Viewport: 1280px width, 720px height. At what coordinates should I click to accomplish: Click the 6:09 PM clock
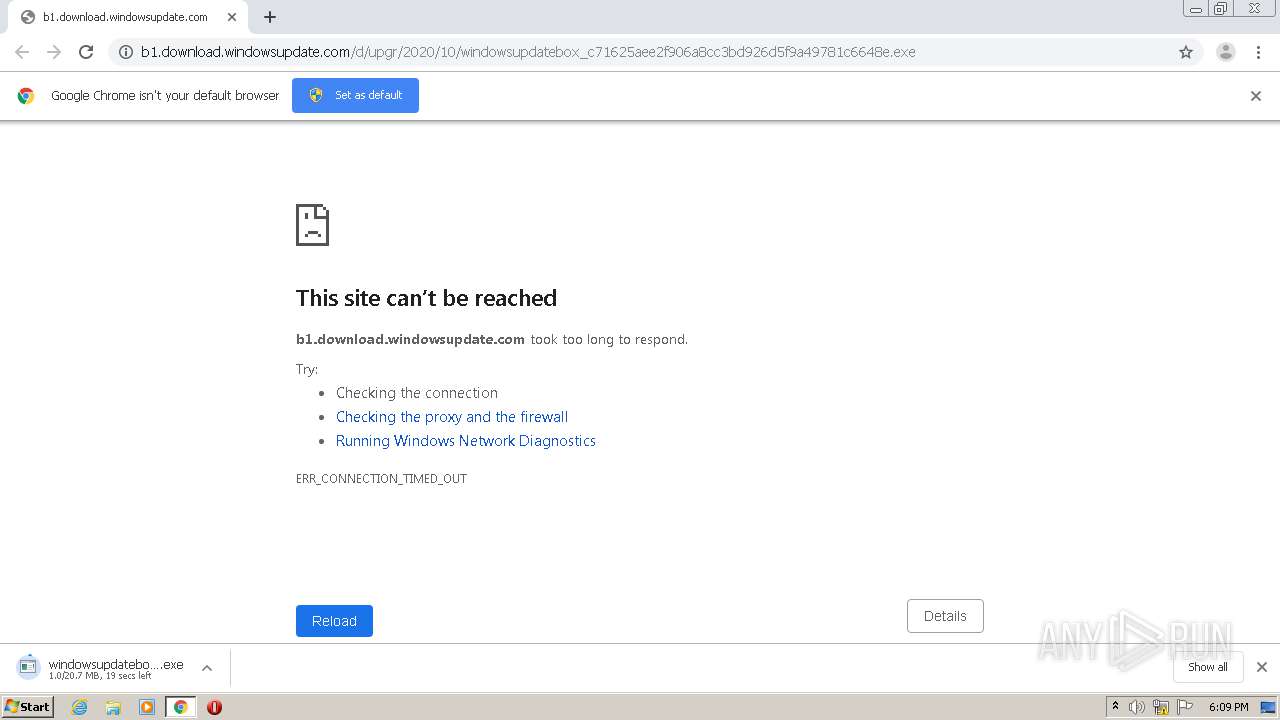(x=1228, y=707)
